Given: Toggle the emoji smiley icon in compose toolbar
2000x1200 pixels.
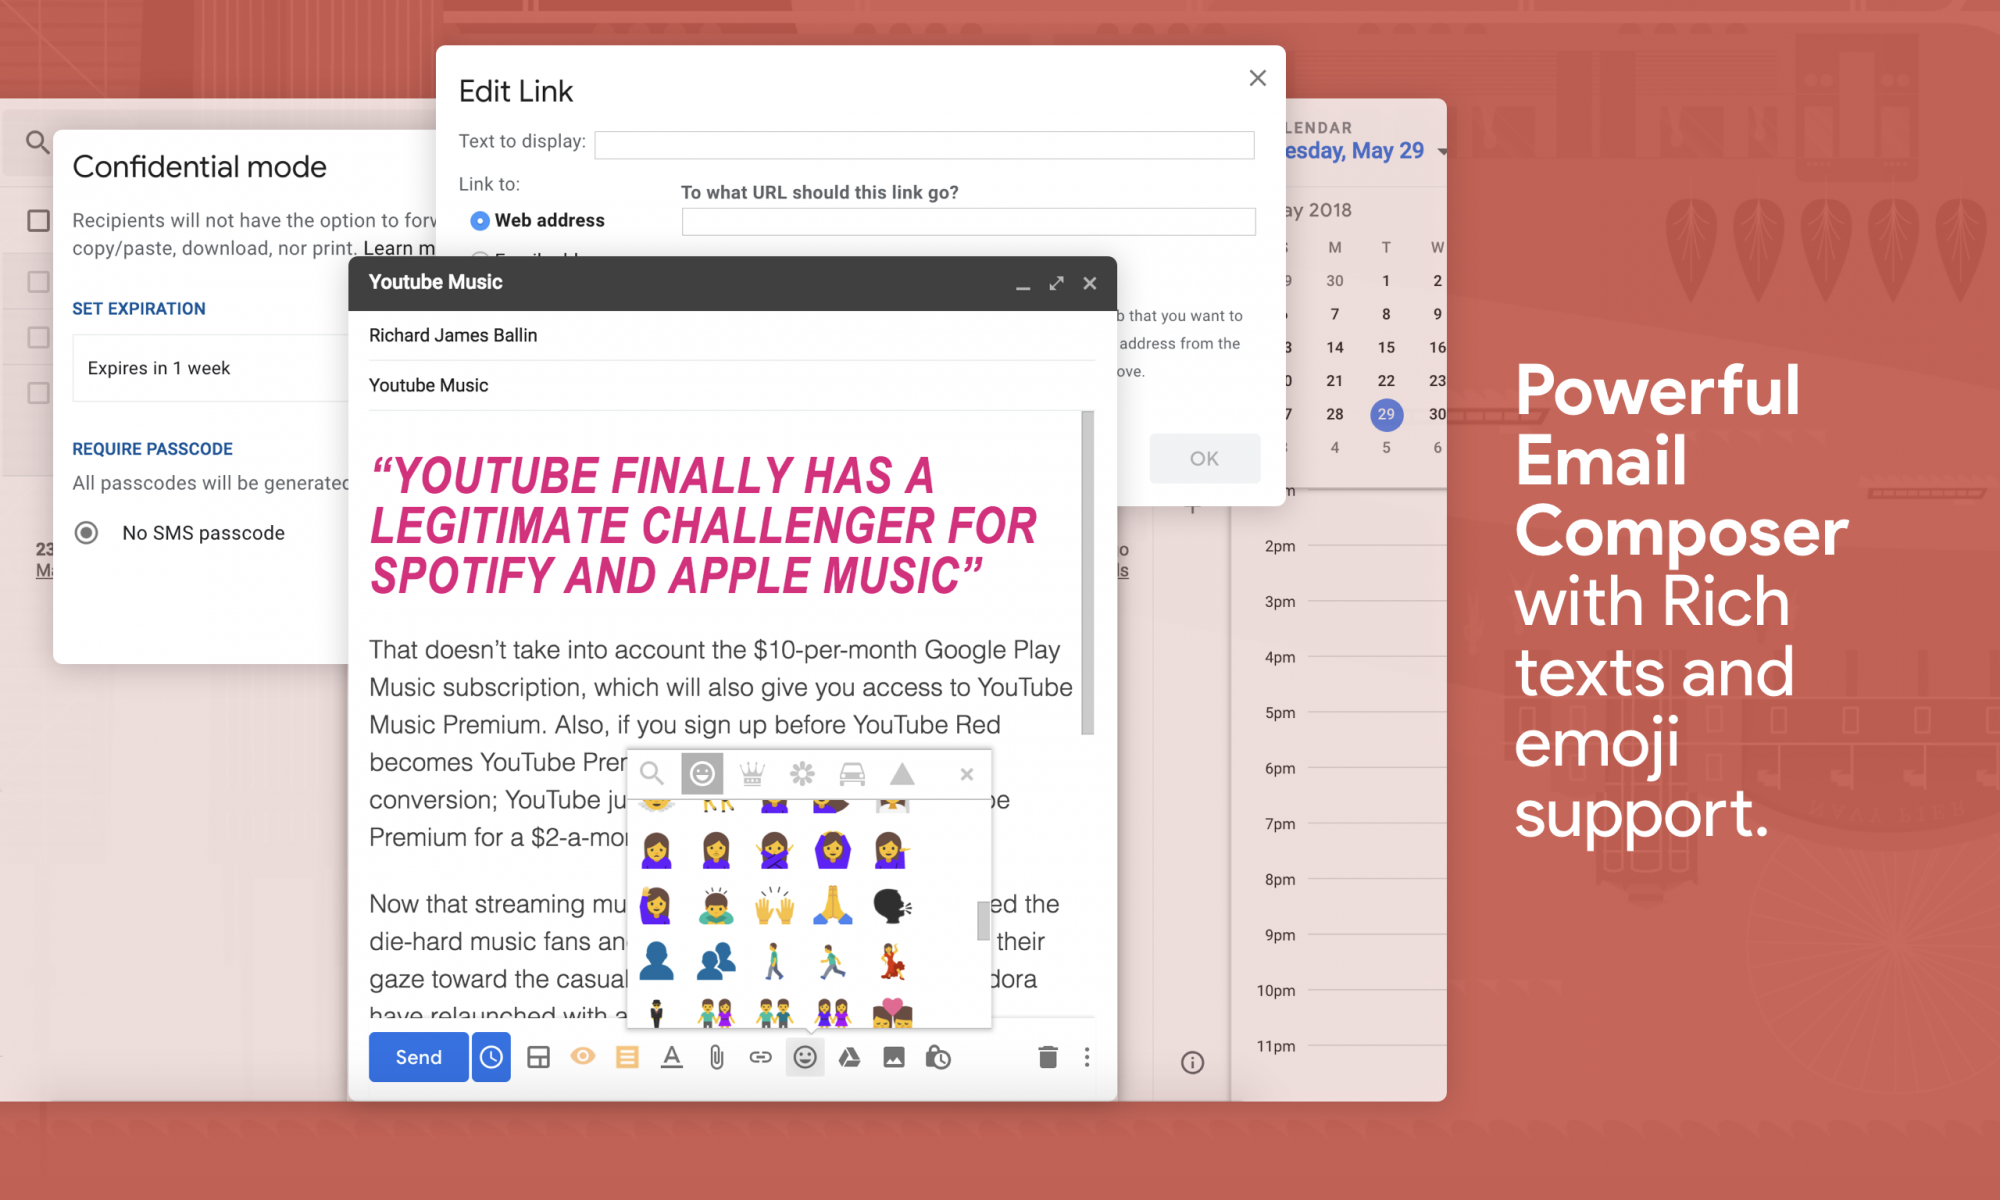Looking at the screenshot, I should coord(805,1057).
